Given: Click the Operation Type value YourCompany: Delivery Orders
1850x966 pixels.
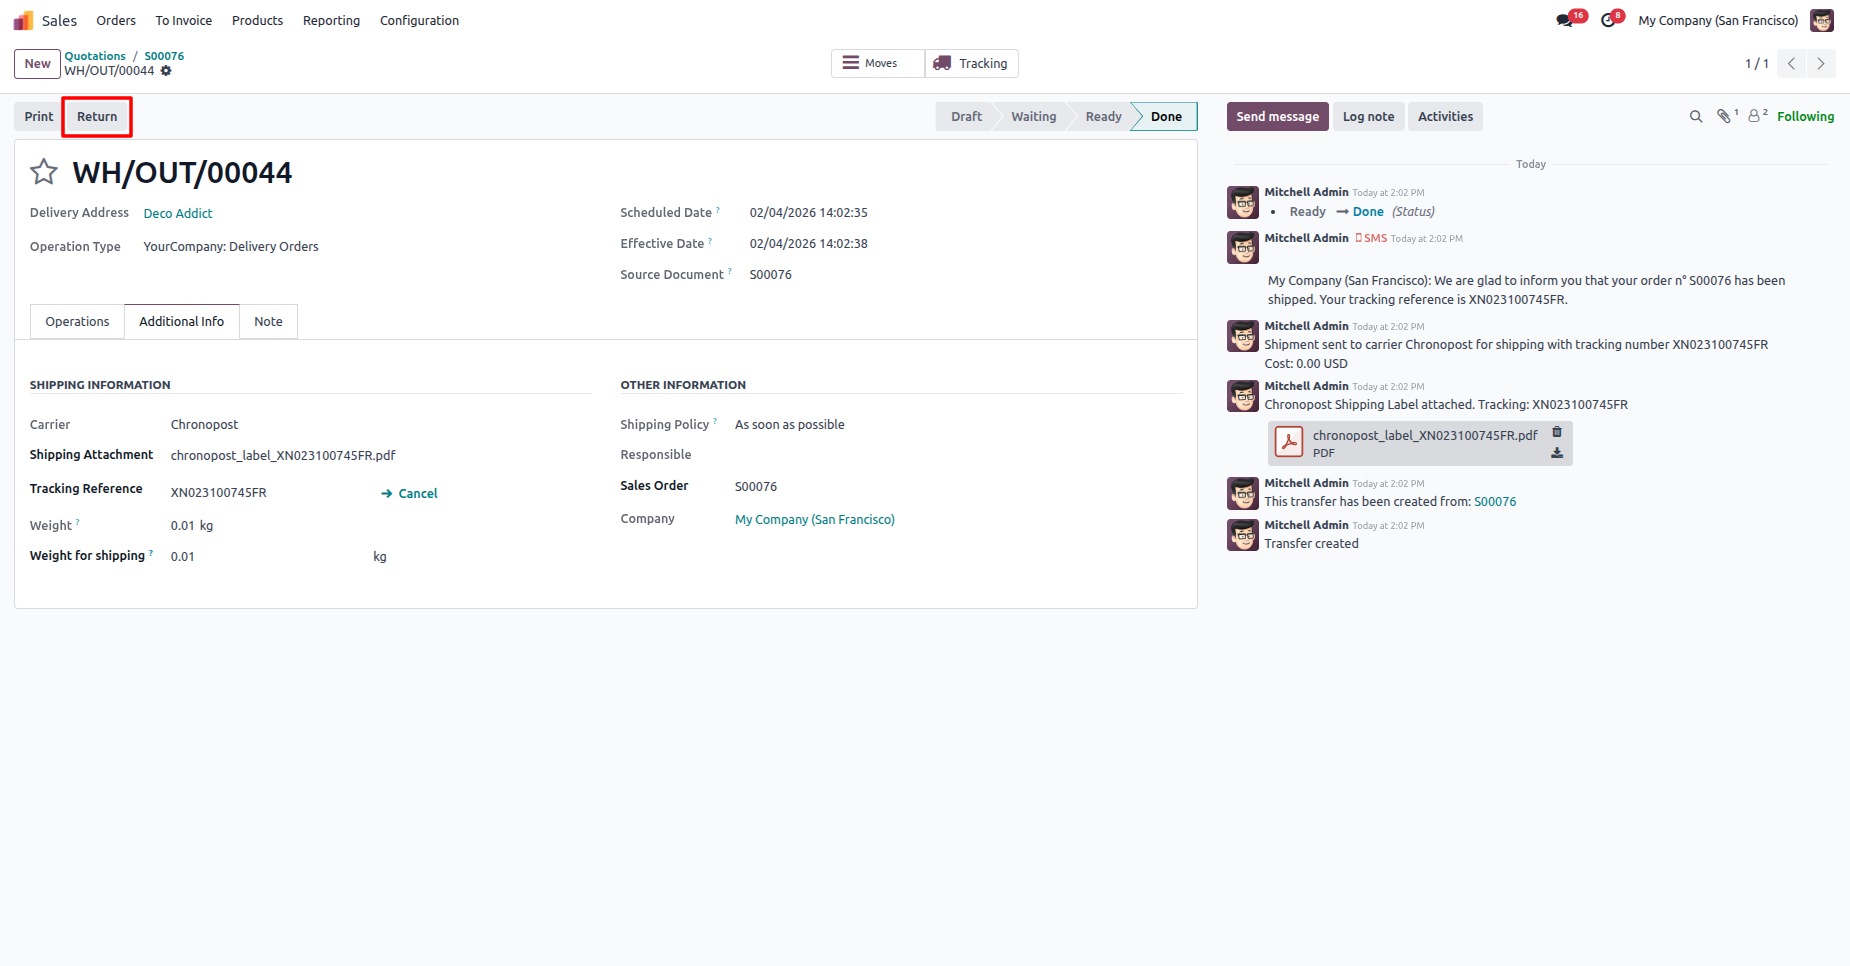Looking at the screenshot, I should click(x=231, y=247).
